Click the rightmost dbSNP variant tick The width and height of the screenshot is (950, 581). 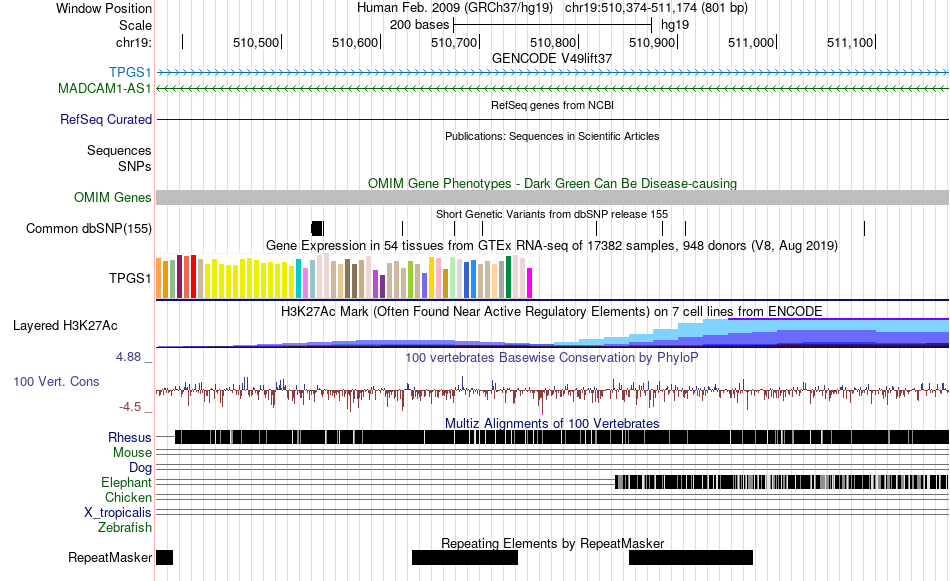point(865,228)
